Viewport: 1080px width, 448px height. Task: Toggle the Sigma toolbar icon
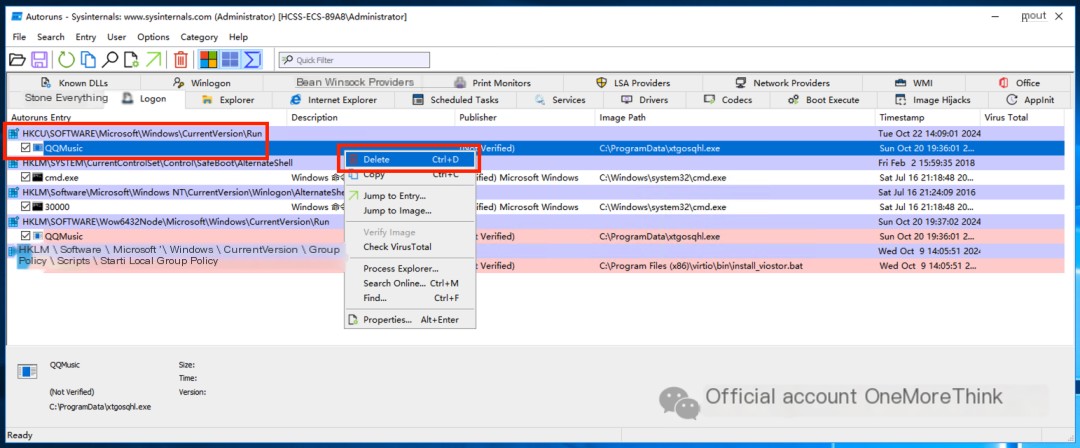[251, 60]
